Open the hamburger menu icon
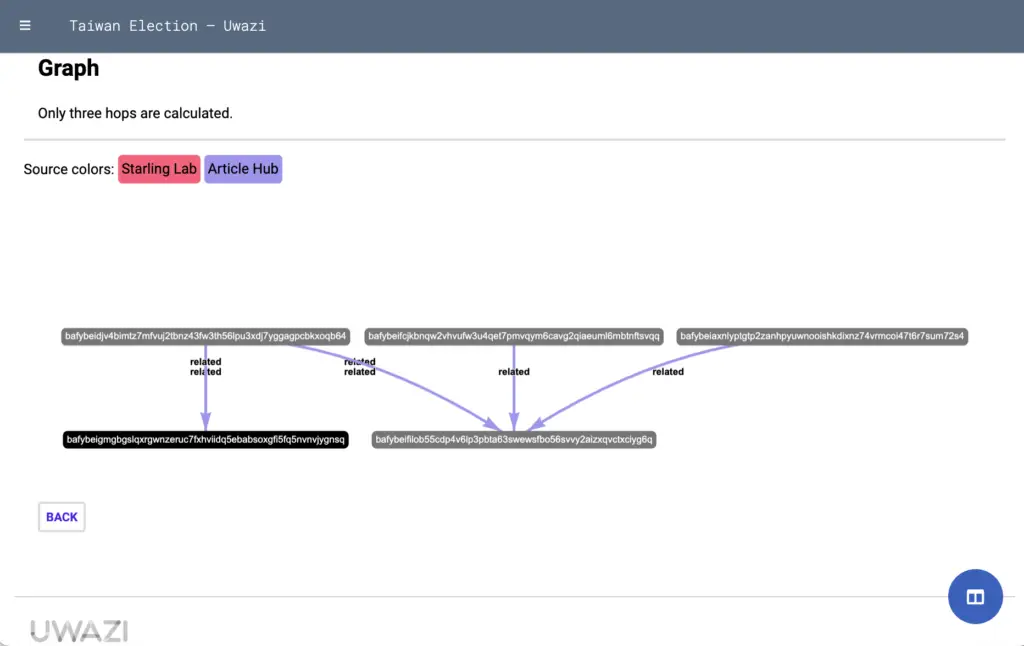The height and width of the screenshot is (646, 1024). click(x=25, y=25)
